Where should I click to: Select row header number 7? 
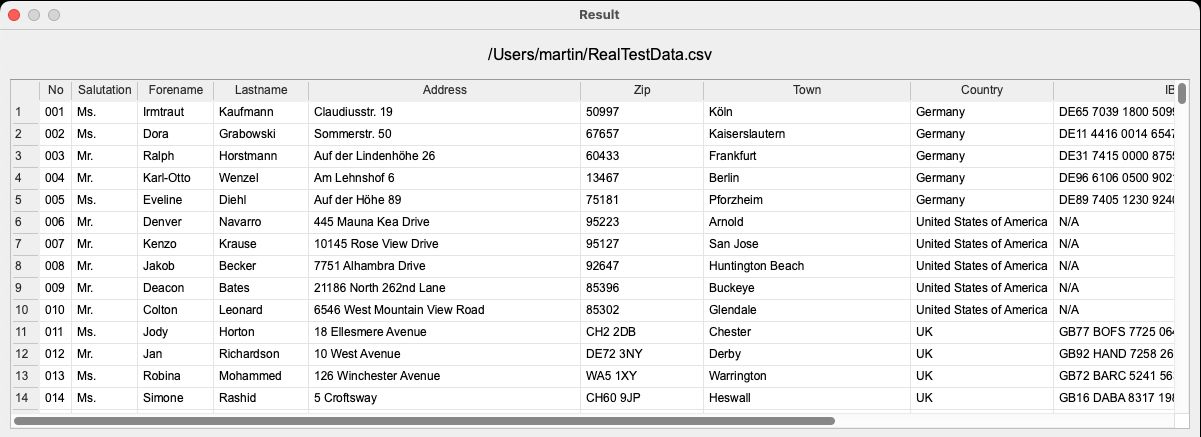(25, 244)
